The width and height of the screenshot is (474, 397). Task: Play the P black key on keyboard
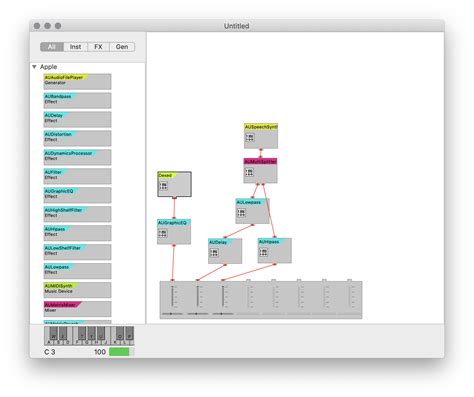point(129,332)
